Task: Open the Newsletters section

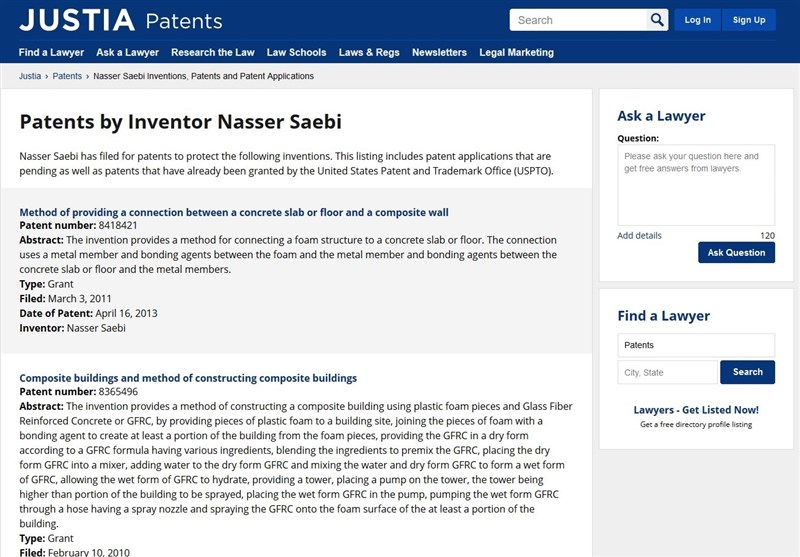Action: (x=439, y=52)
